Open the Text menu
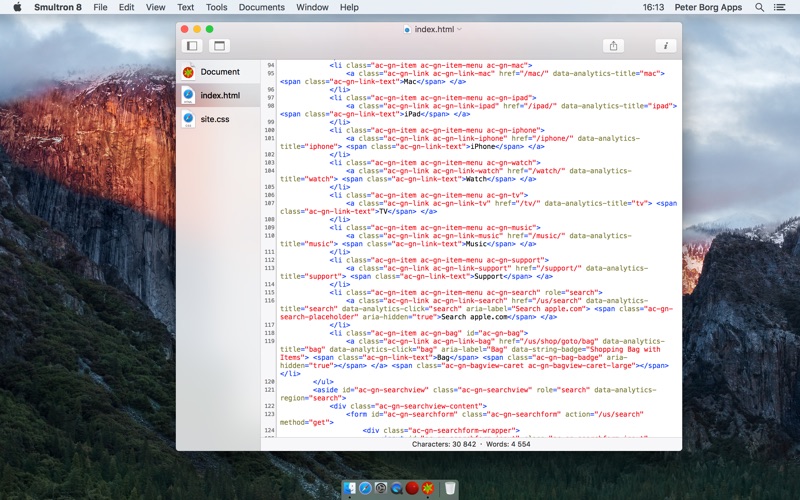This screenshot has height=500, width=800. 185,7
